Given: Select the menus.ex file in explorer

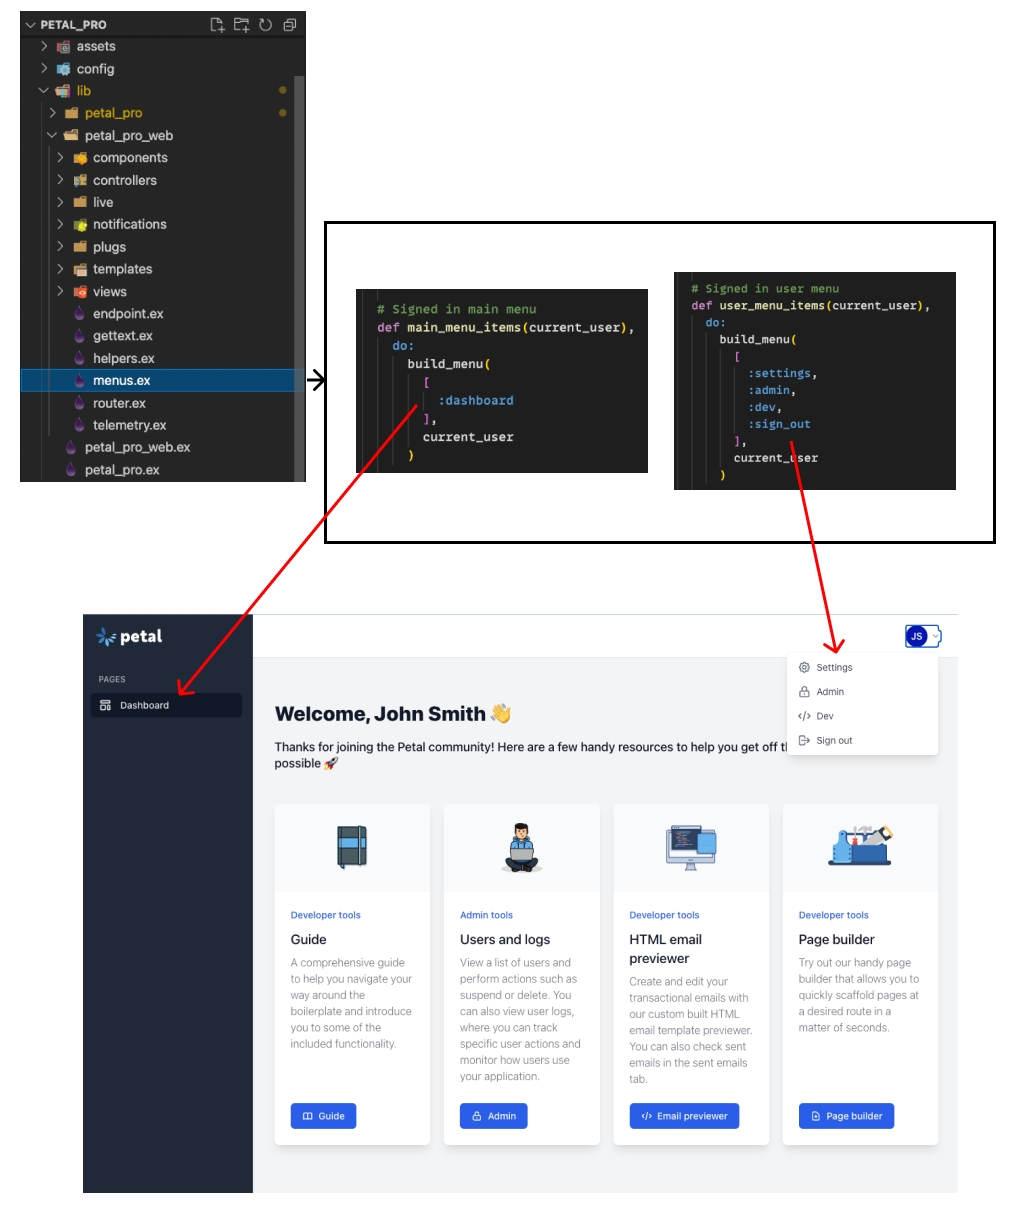Looking at the screenshot, I should pos(121,381).
